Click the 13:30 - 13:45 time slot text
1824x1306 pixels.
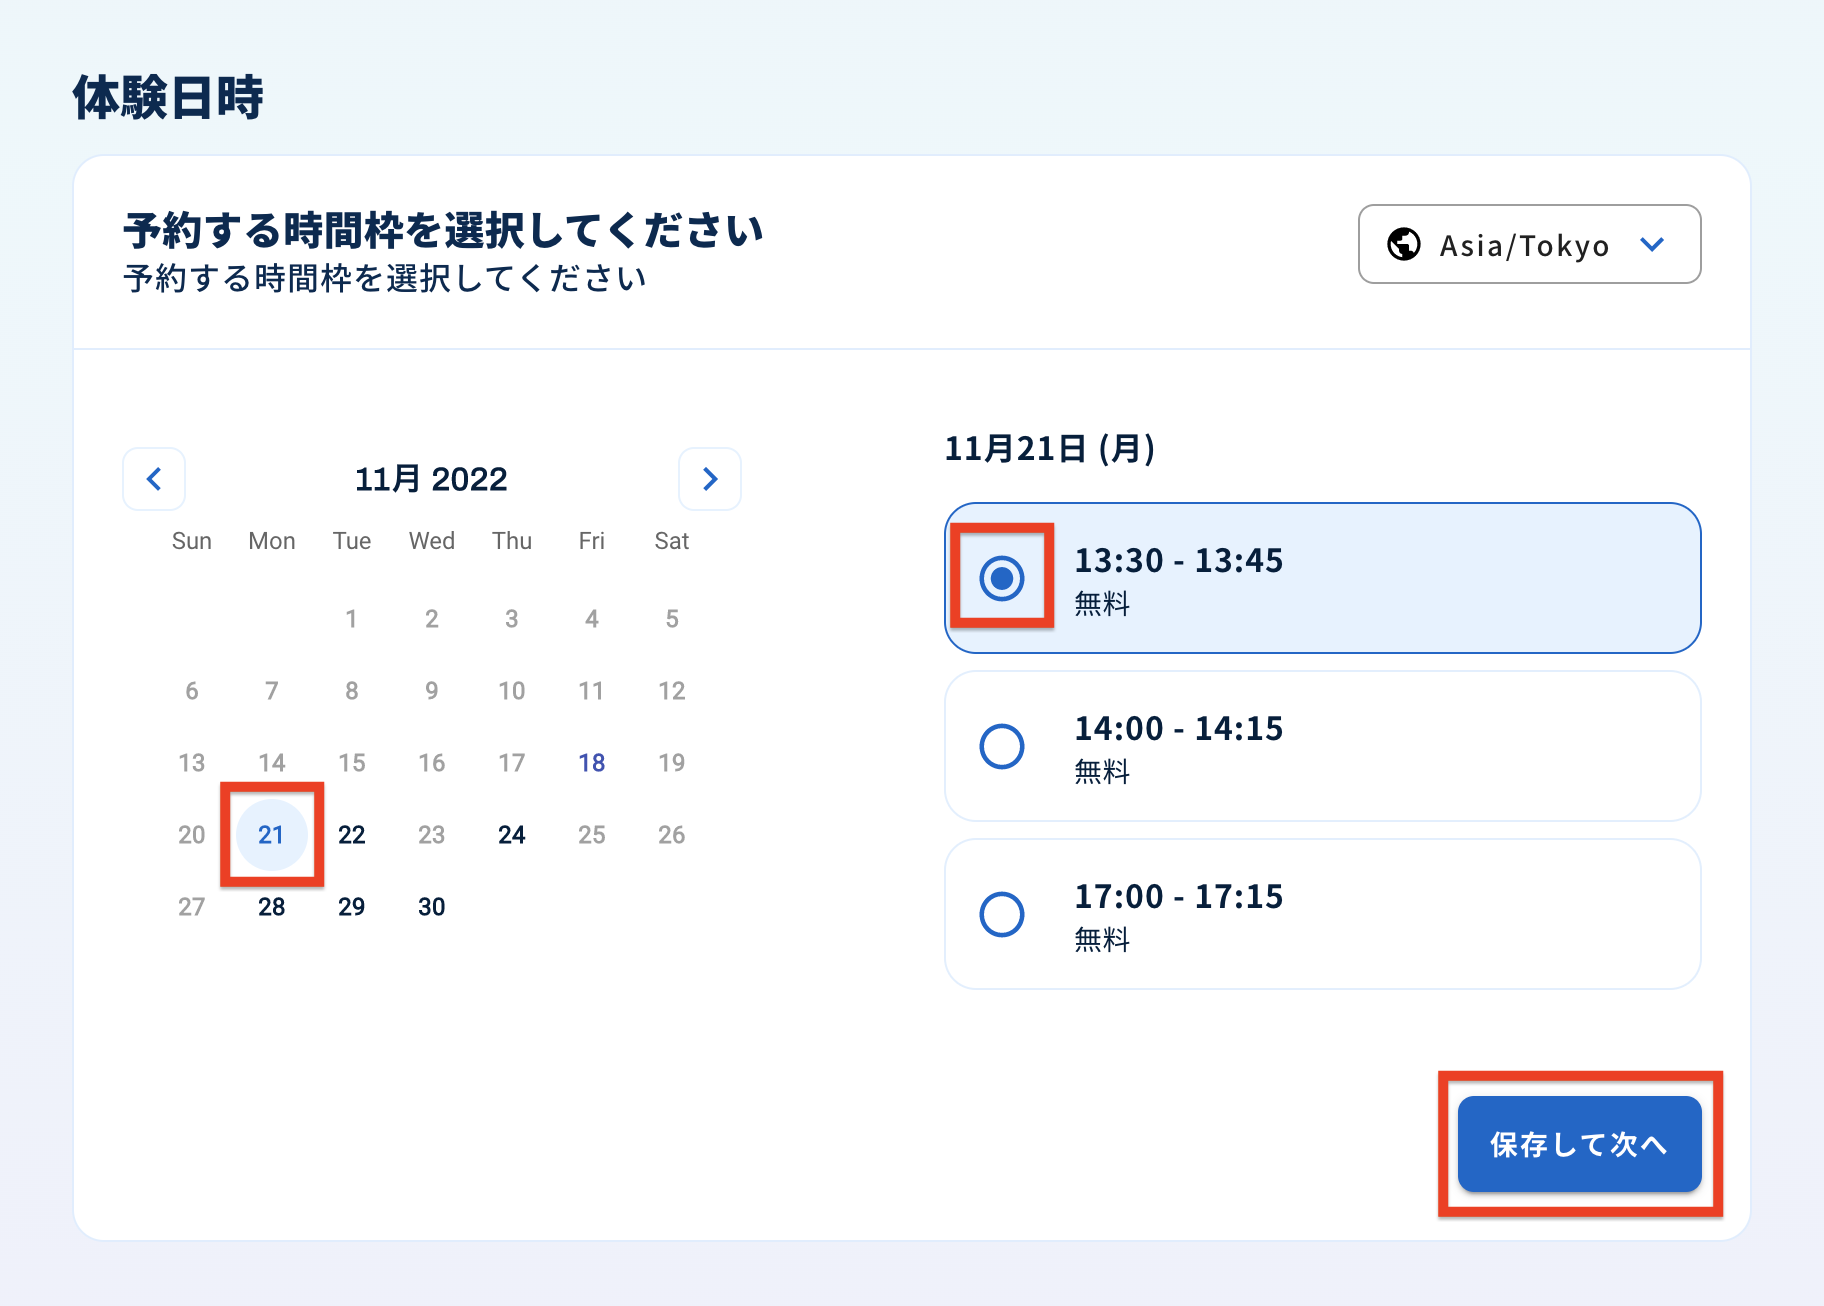click(x=1178, y=560)
